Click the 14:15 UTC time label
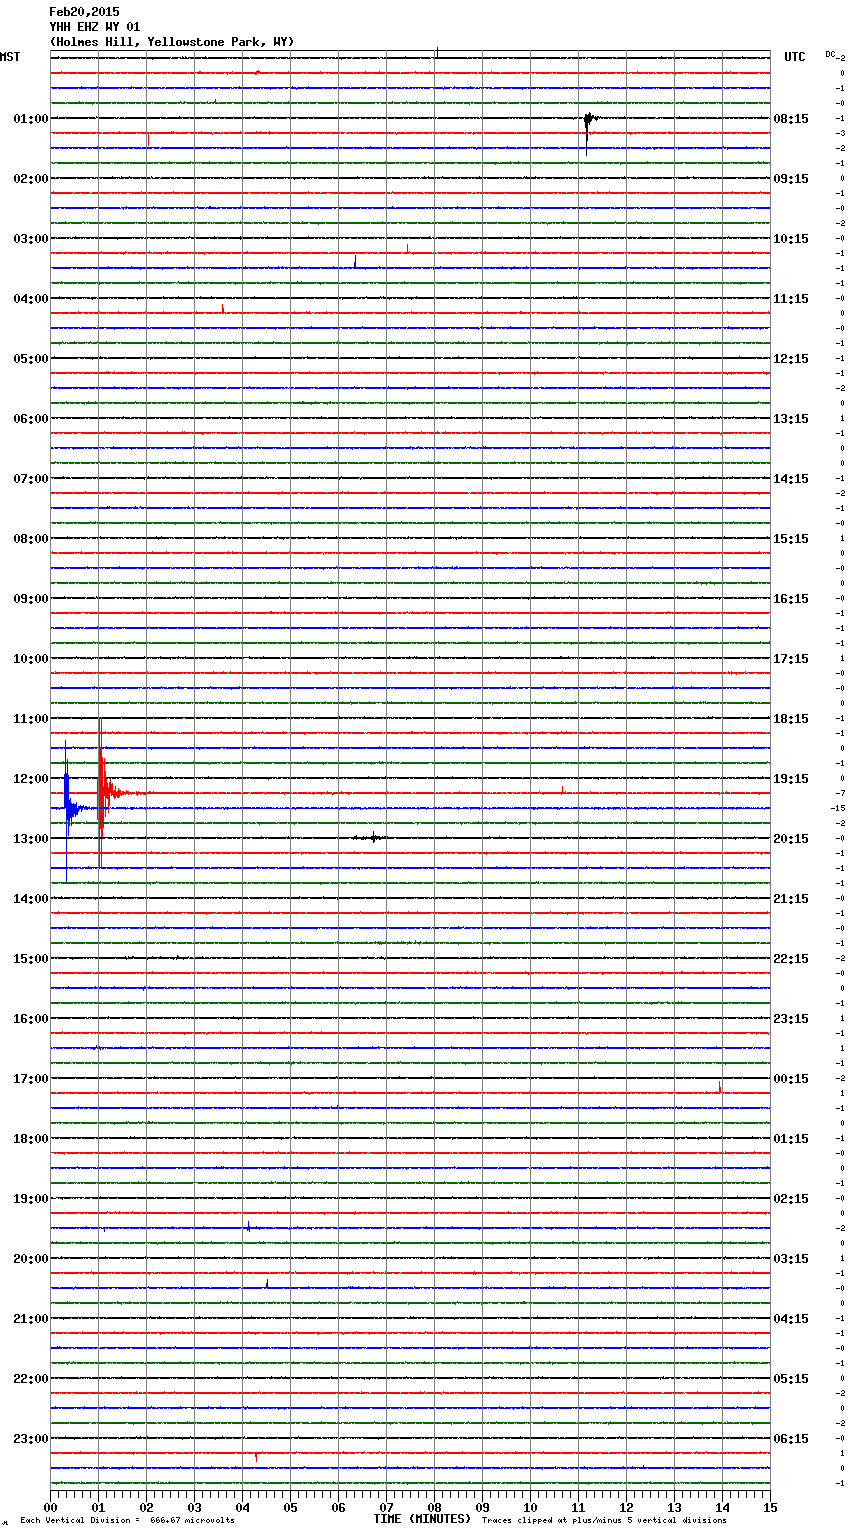The image size is (850, 1534). click(791, 479)
